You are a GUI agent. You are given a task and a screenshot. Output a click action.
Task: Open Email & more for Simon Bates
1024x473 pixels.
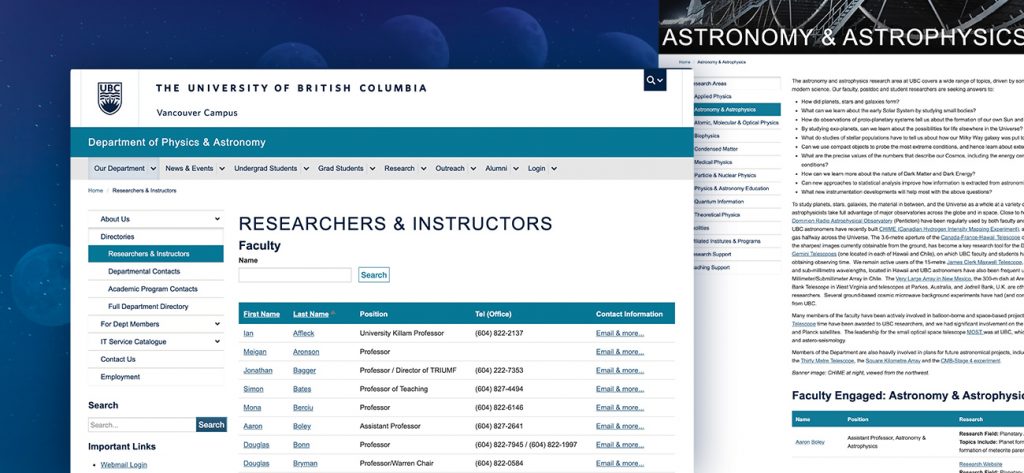(620, 389)
